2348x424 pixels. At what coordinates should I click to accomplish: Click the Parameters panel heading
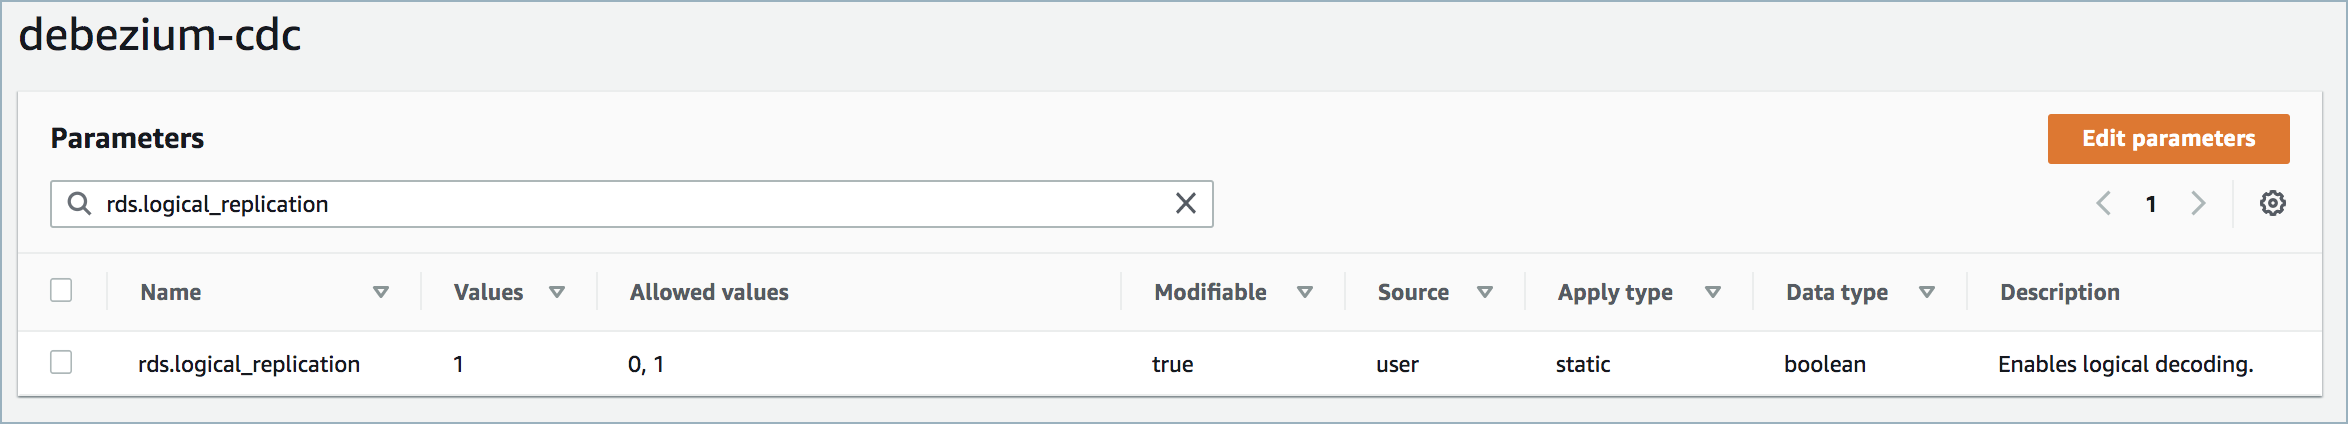click(x=127, y=138)
